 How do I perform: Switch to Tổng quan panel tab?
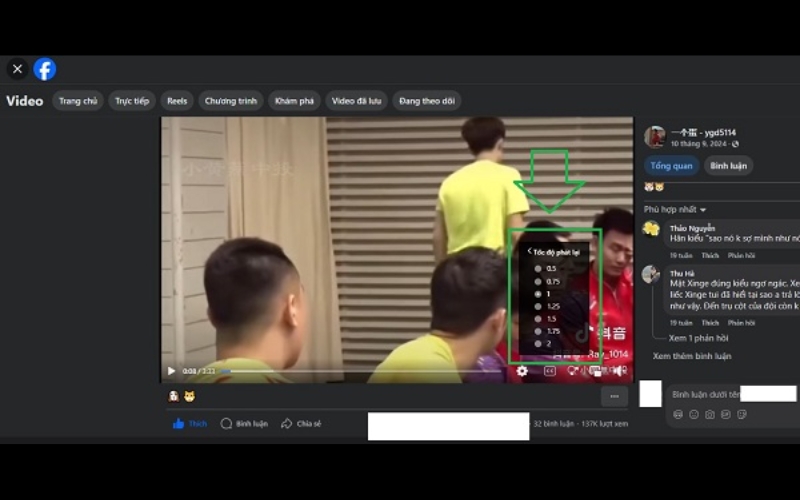pos(671,166)
